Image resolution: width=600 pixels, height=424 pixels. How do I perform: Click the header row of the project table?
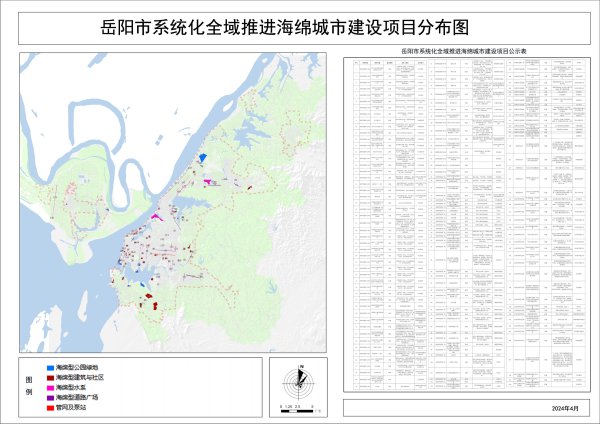462,62
